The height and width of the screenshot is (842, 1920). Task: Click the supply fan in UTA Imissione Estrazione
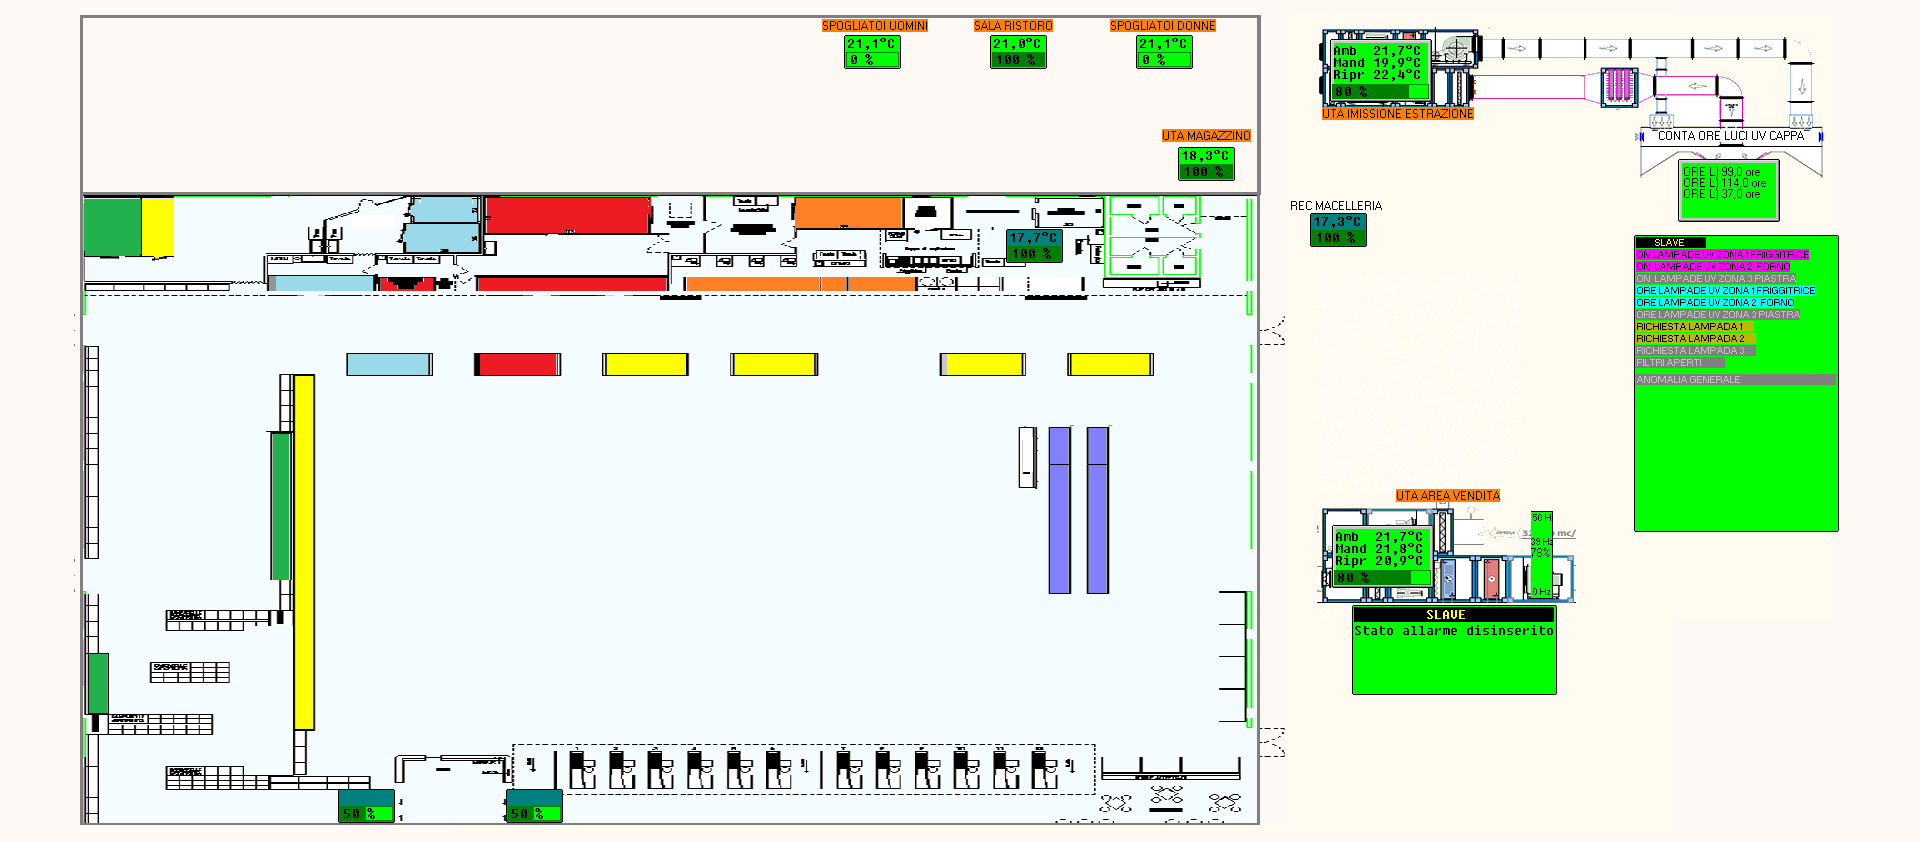coord(1456,49)
